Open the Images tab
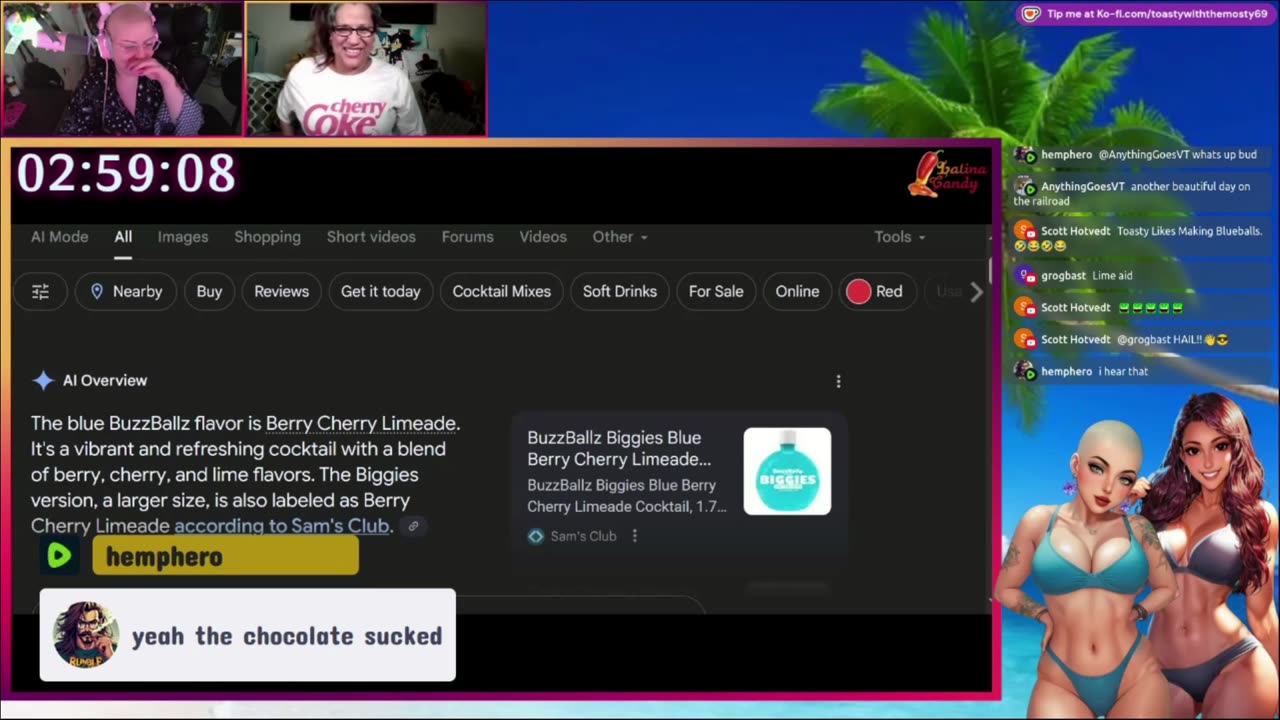This screenshot has width=1280, height=720. tap(183, 237)
